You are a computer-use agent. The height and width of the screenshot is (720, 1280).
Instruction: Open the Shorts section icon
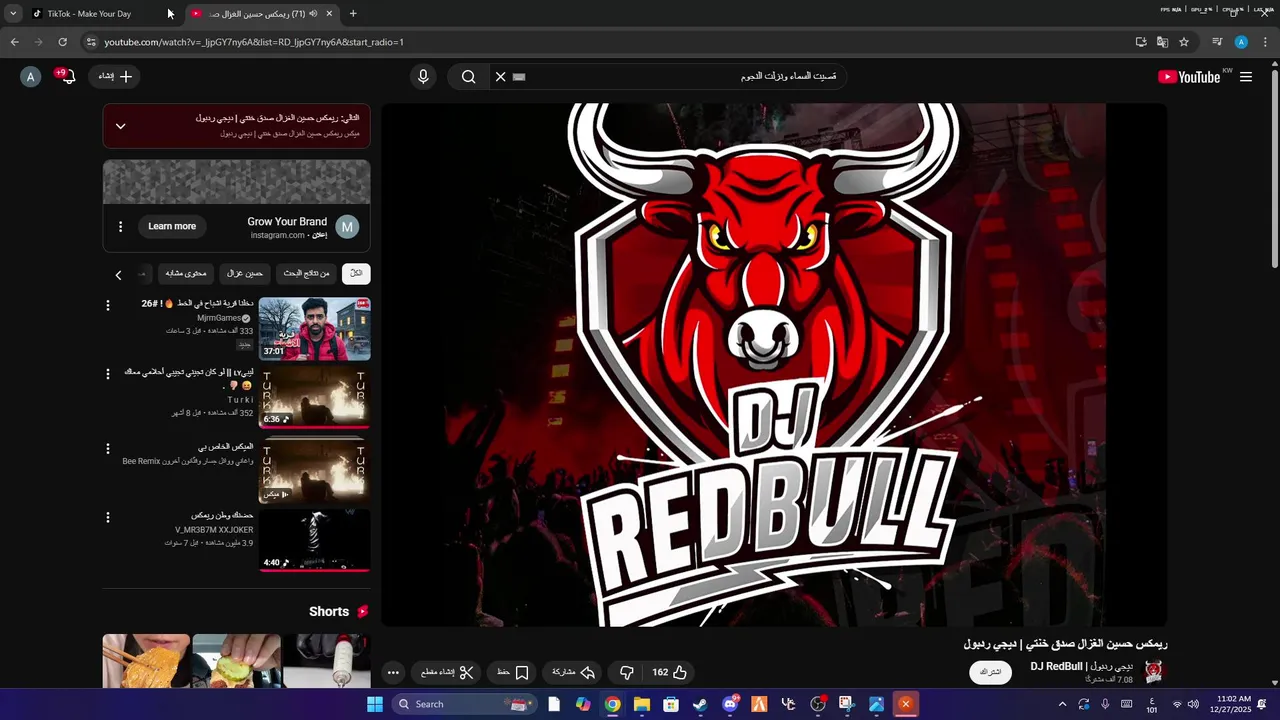pyautogui.click(x=362, y=612)
